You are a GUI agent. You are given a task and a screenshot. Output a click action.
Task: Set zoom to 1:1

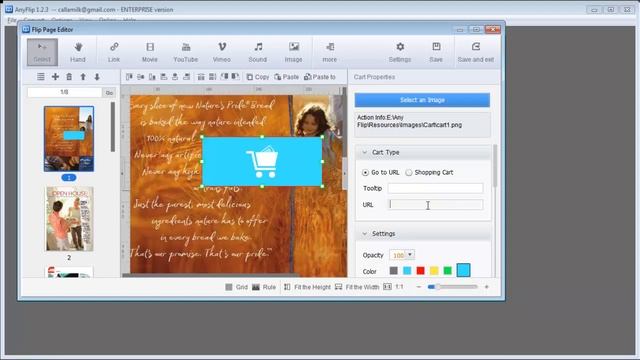394,287
